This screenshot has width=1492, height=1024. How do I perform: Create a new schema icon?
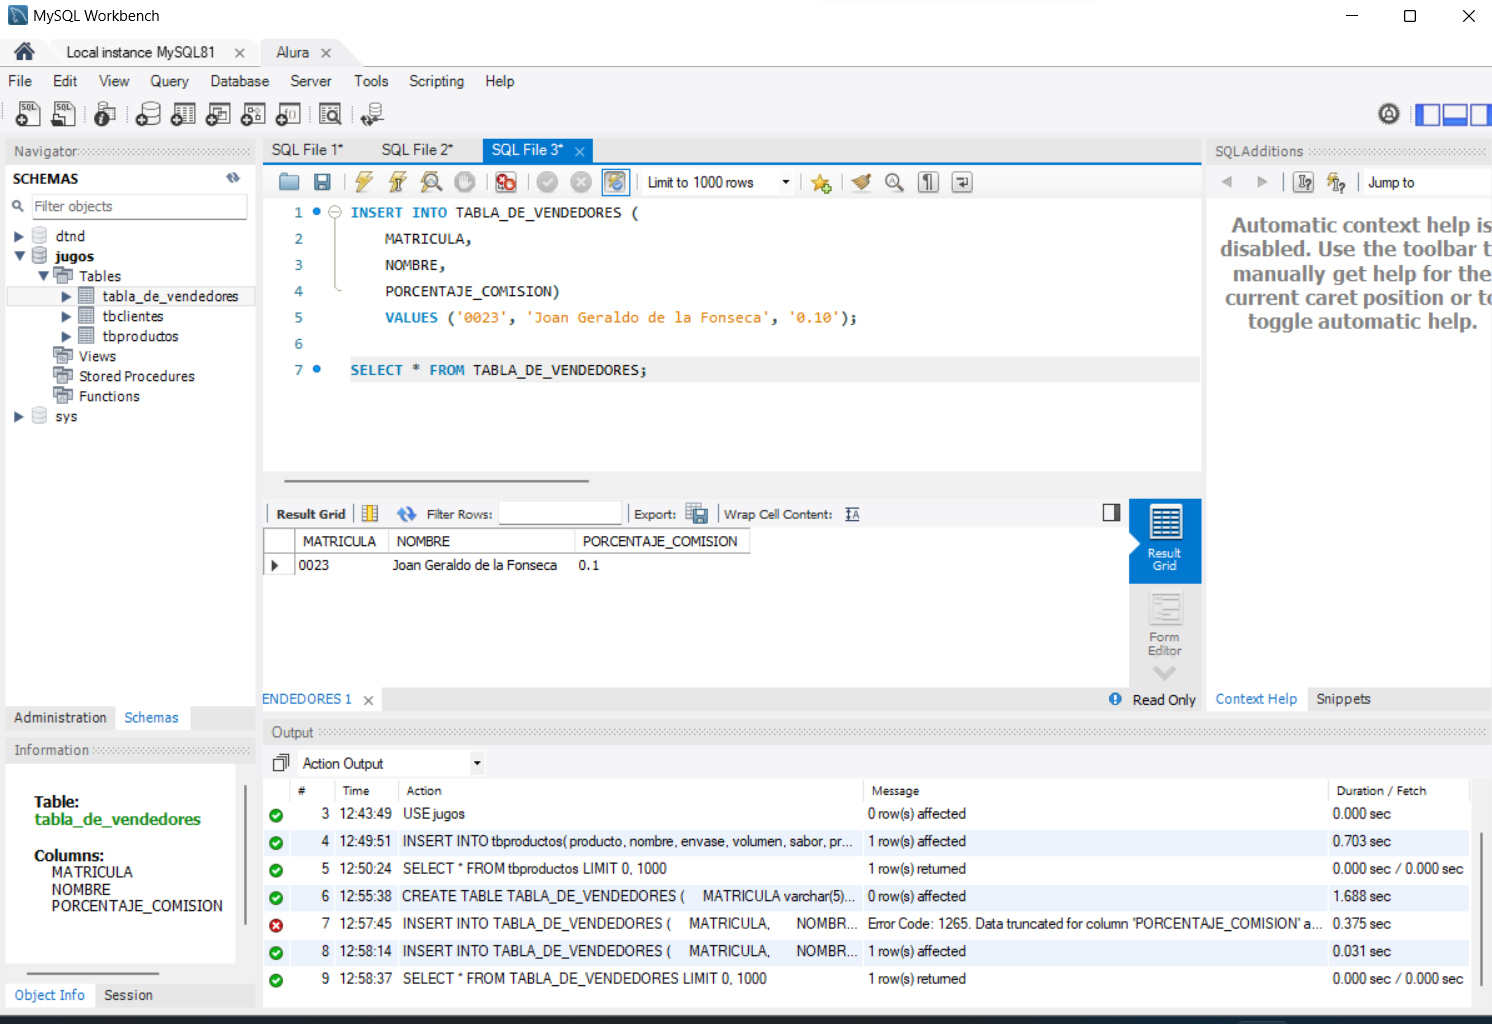tap(148, 114)
